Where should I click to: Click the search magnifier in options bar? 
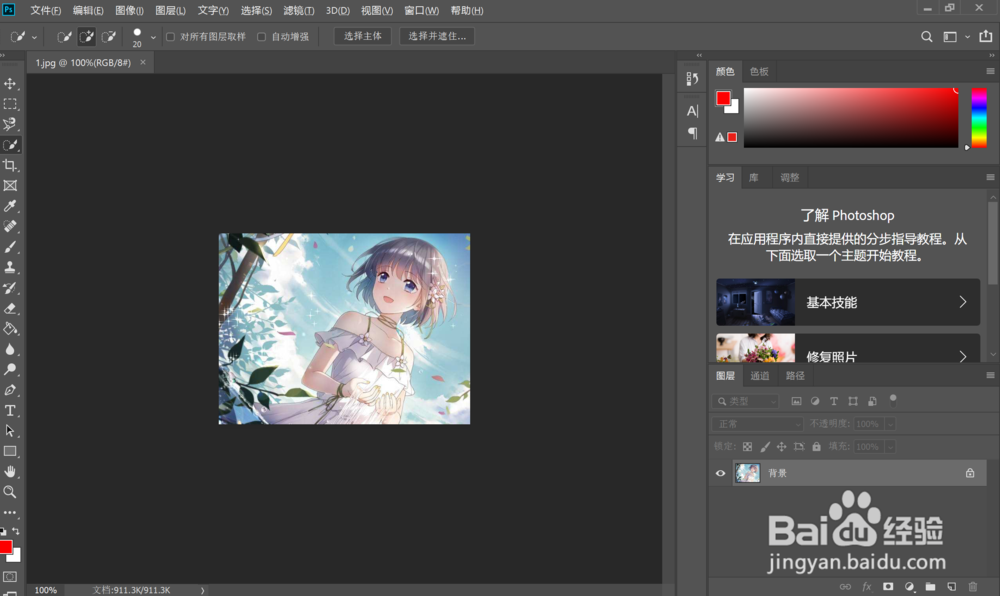tap(927, 36)
